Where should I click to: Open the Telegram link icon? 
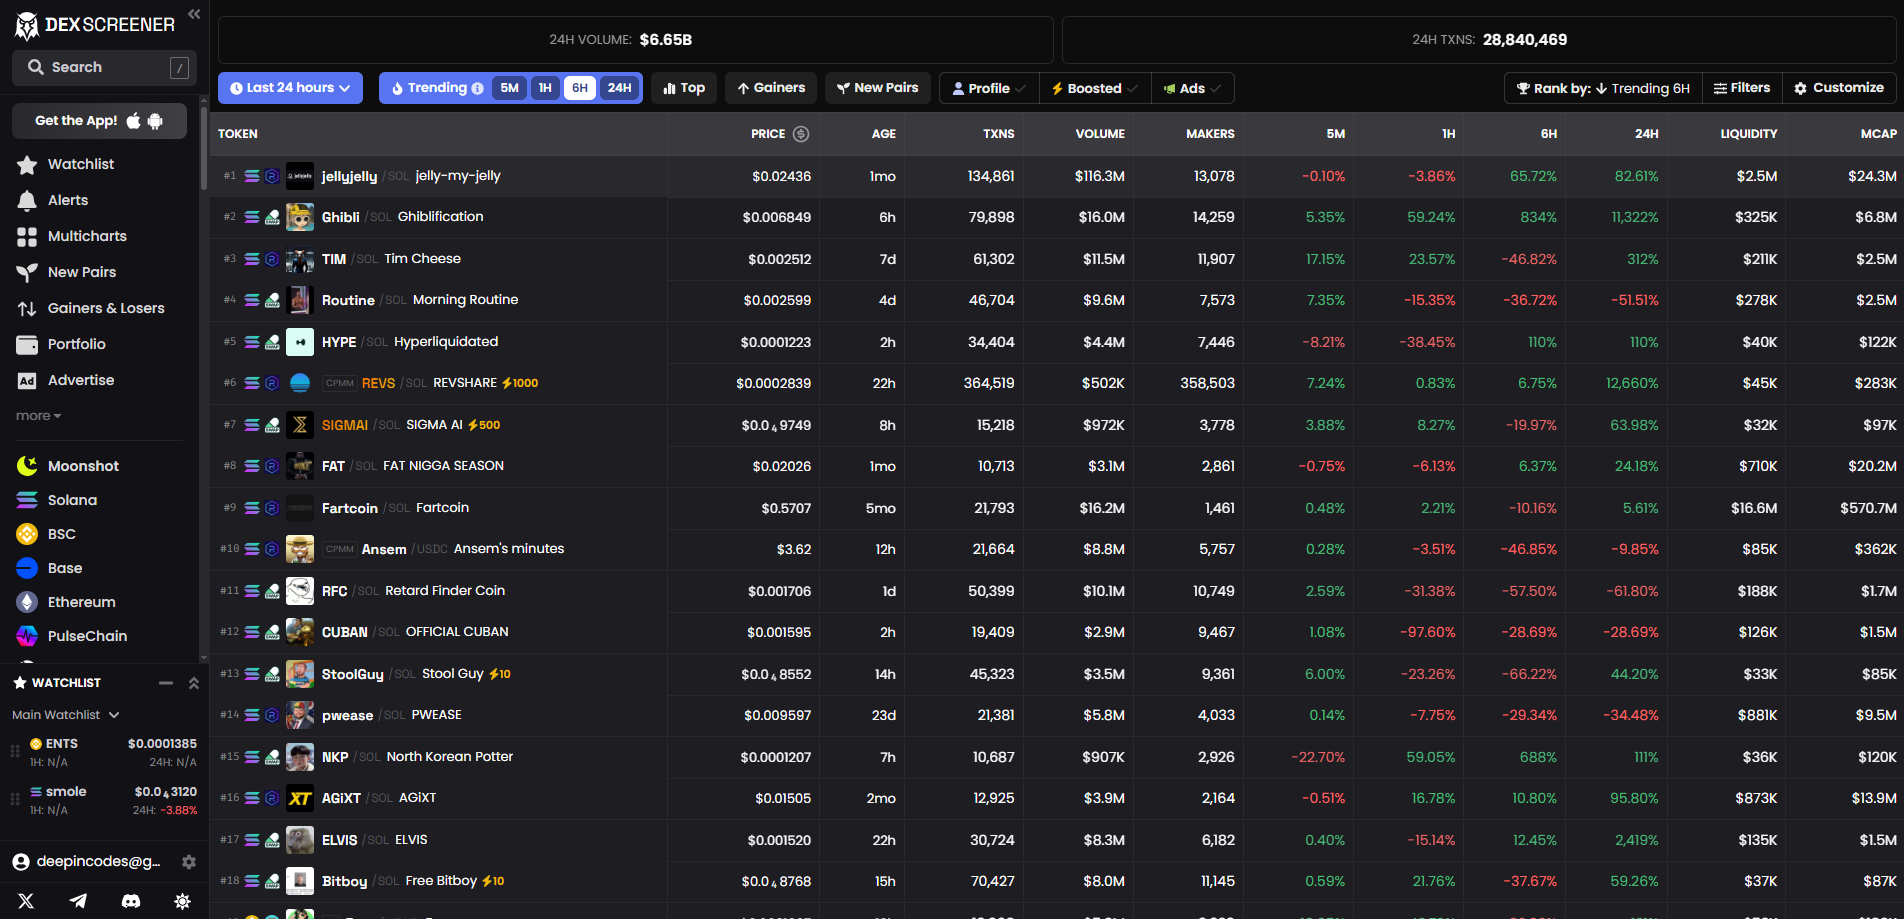tap(78, 901)
